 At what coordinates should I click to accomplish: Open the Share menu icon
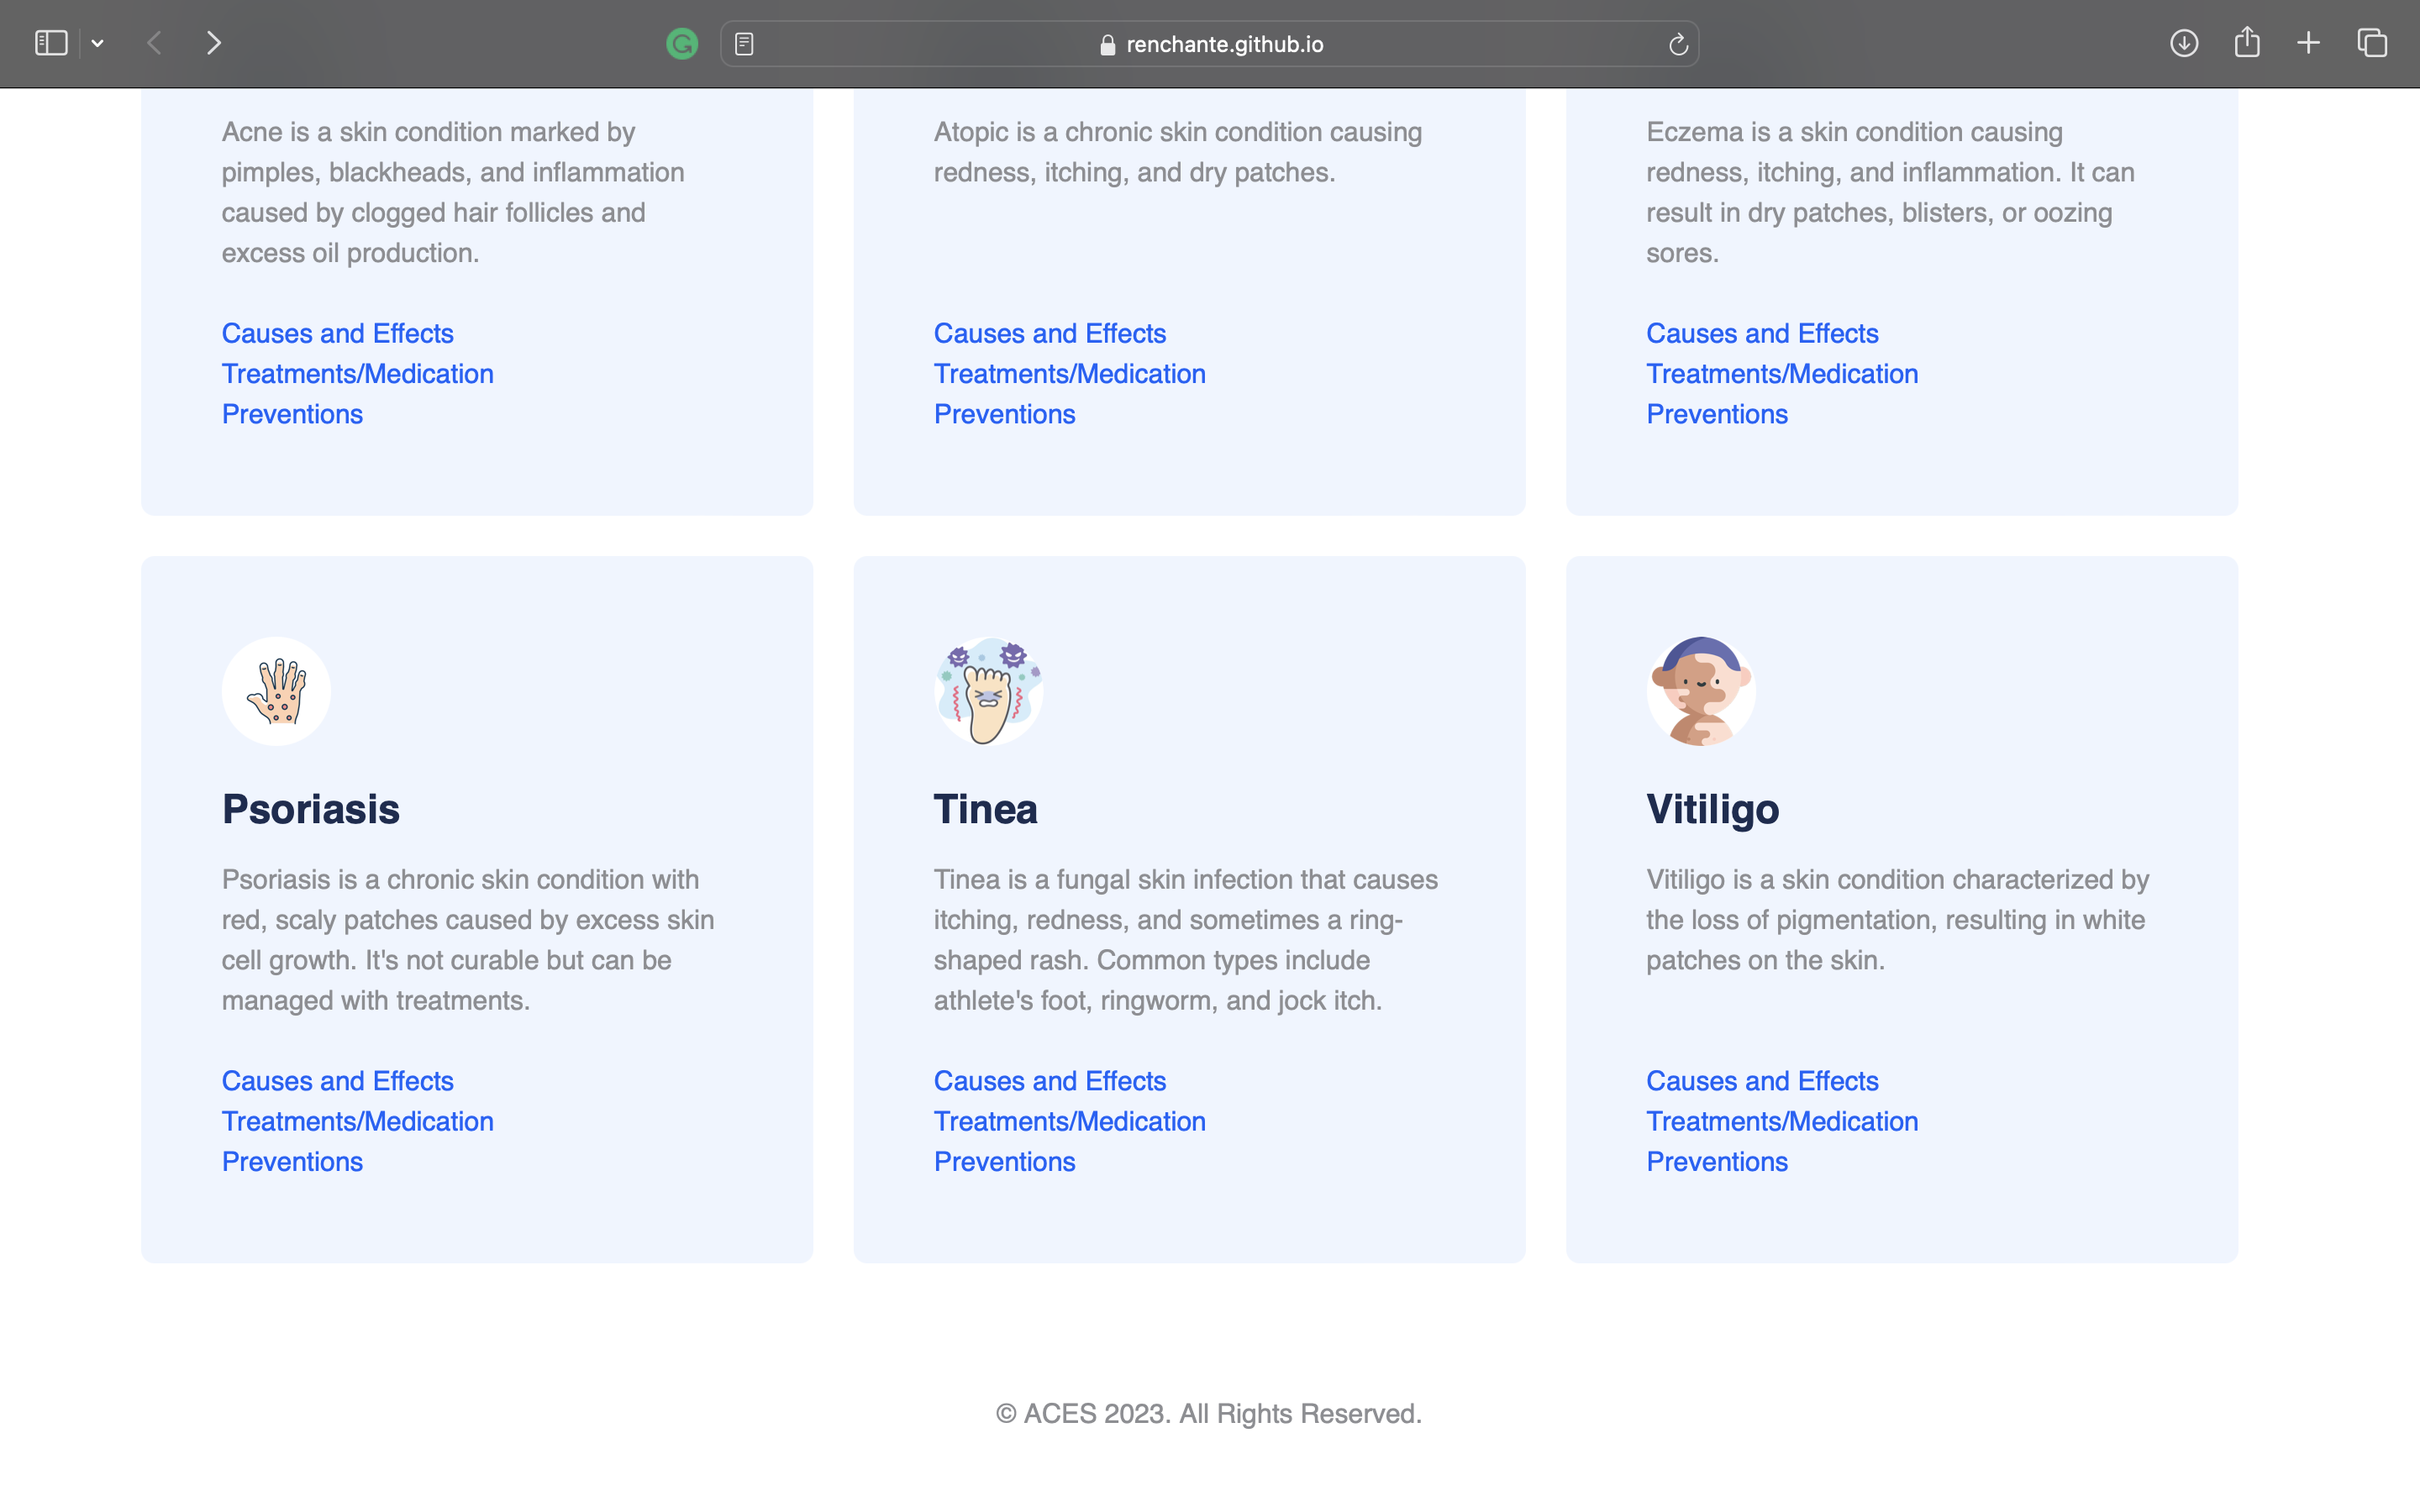2247,43
